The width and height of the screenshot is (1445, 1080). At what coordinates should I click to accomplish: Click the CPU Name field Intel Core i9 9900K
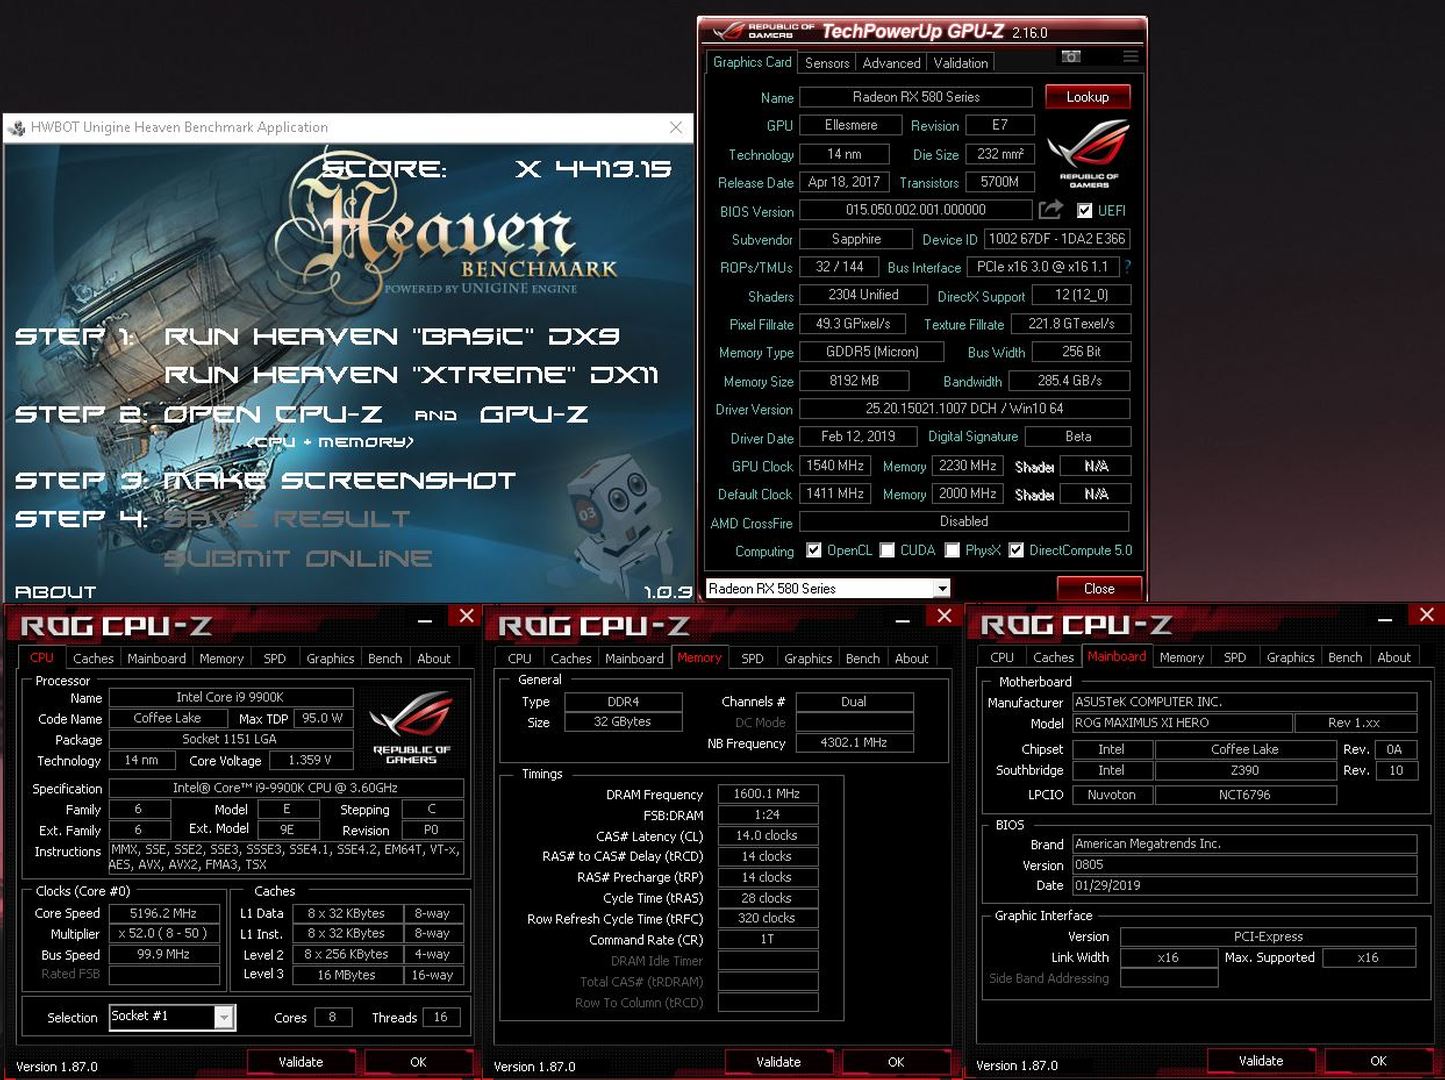tap(231, 697)
